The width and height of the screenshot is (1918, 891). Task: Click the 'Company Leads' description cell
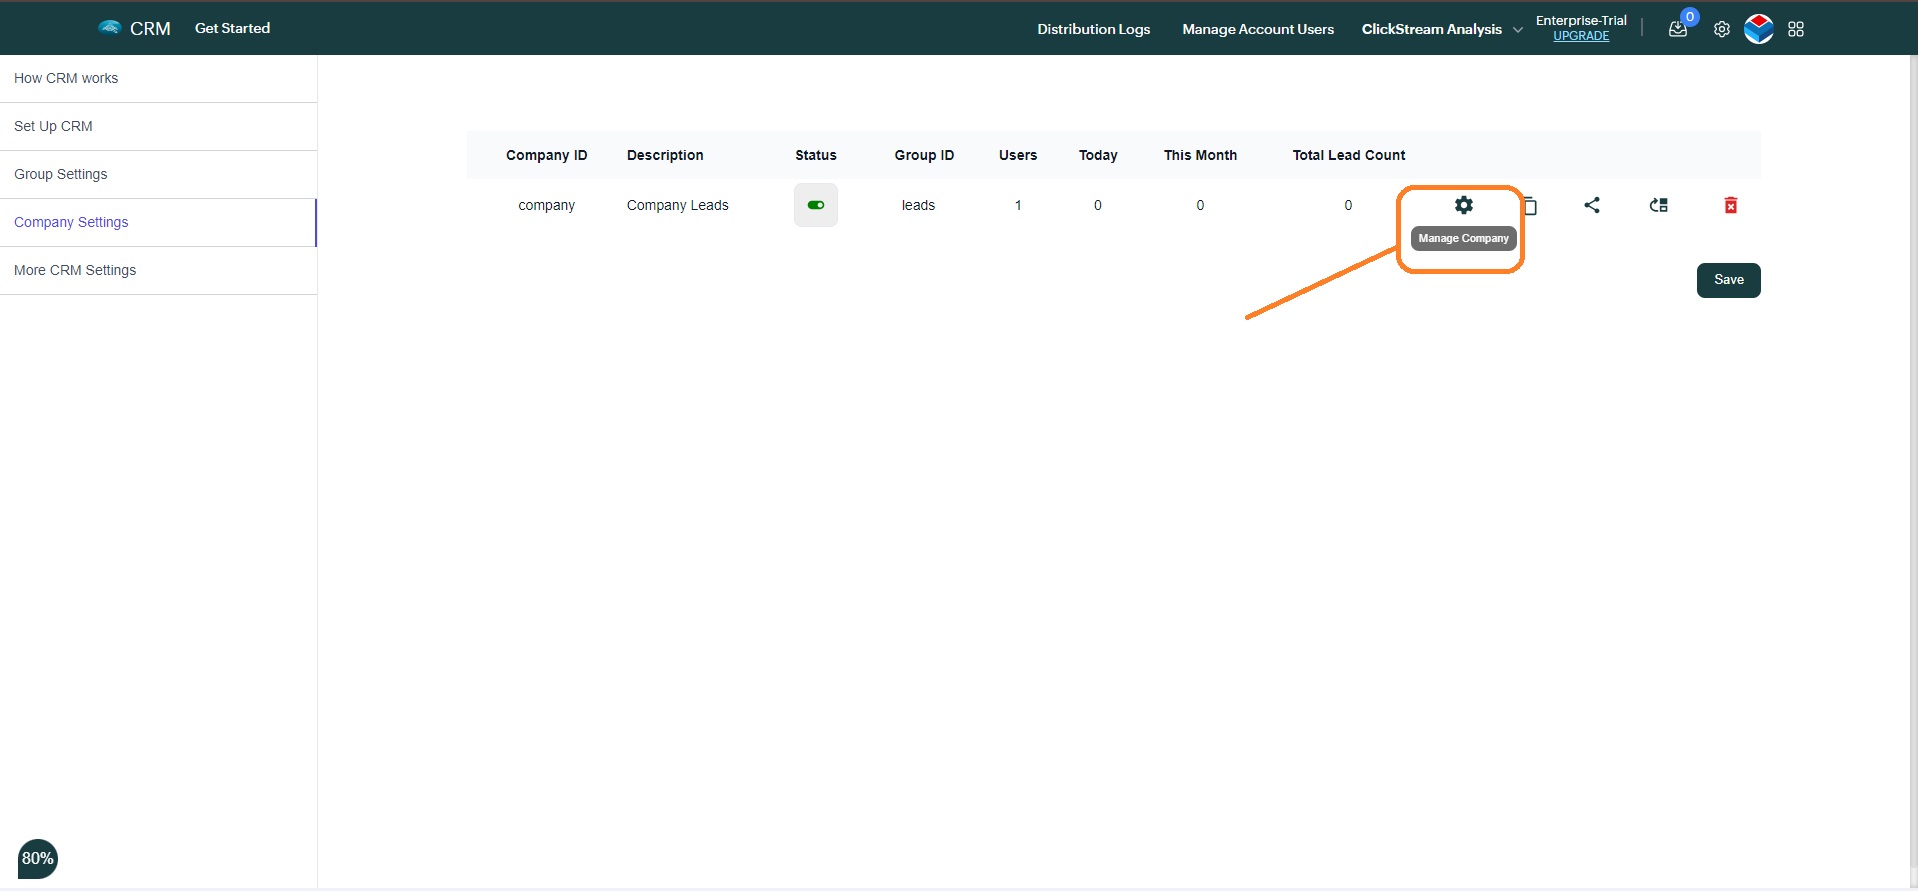677,205
